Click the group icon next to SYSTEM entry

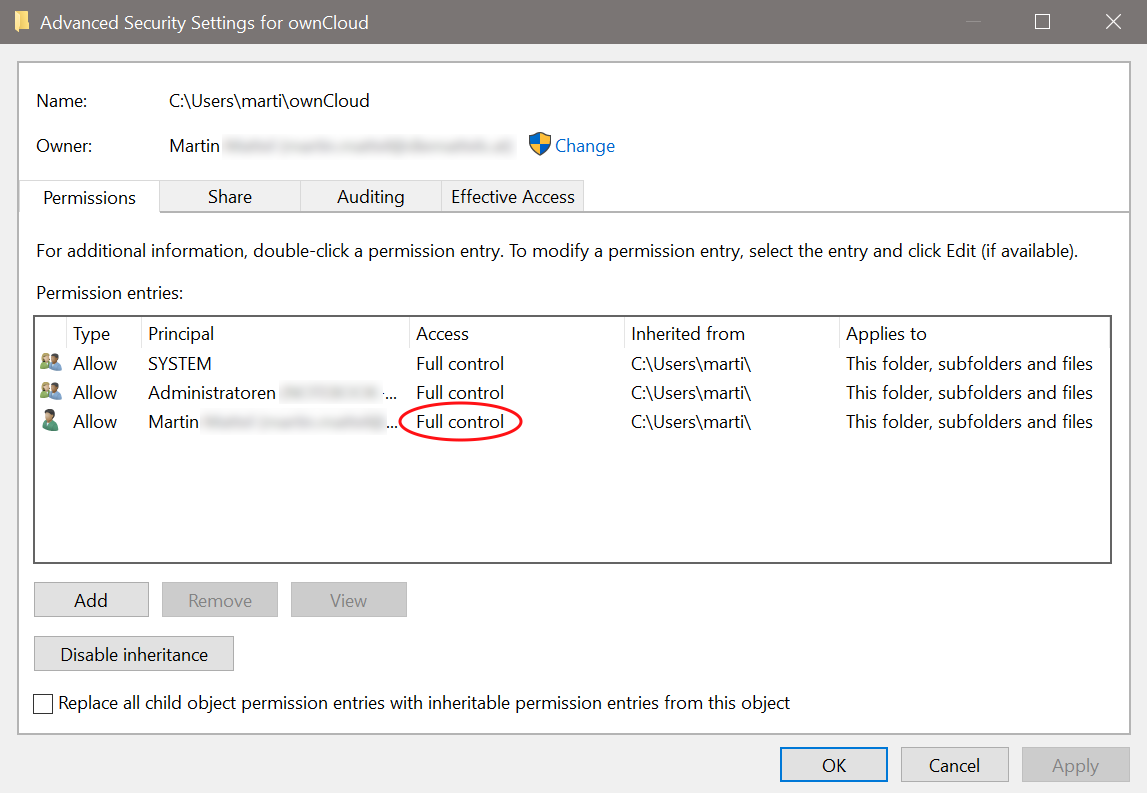tap(50, 362)
